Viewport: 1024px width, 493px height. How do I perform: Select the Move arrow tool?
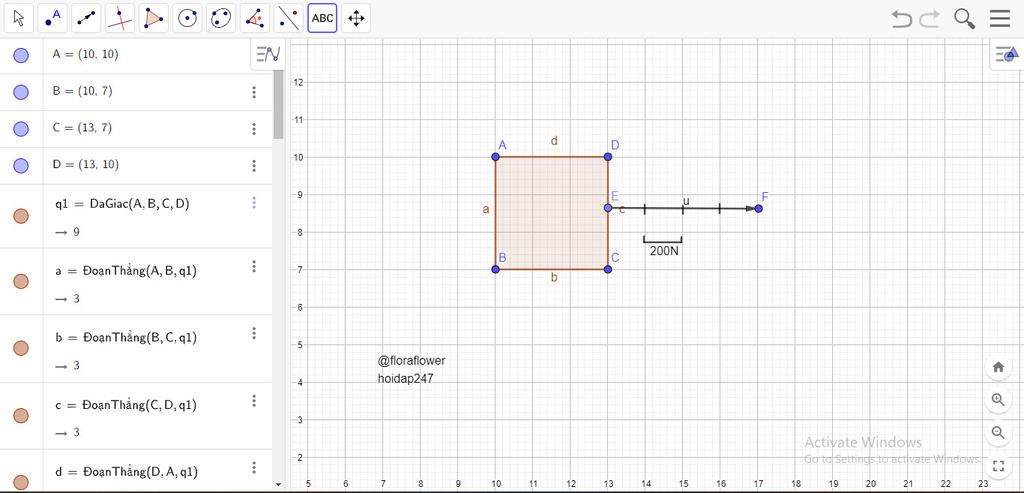point(19,18)
